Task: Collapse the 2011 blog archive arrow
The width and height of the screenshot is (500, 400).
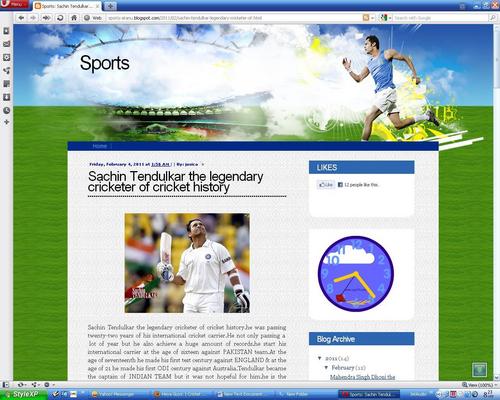Action: click(320, 358)
